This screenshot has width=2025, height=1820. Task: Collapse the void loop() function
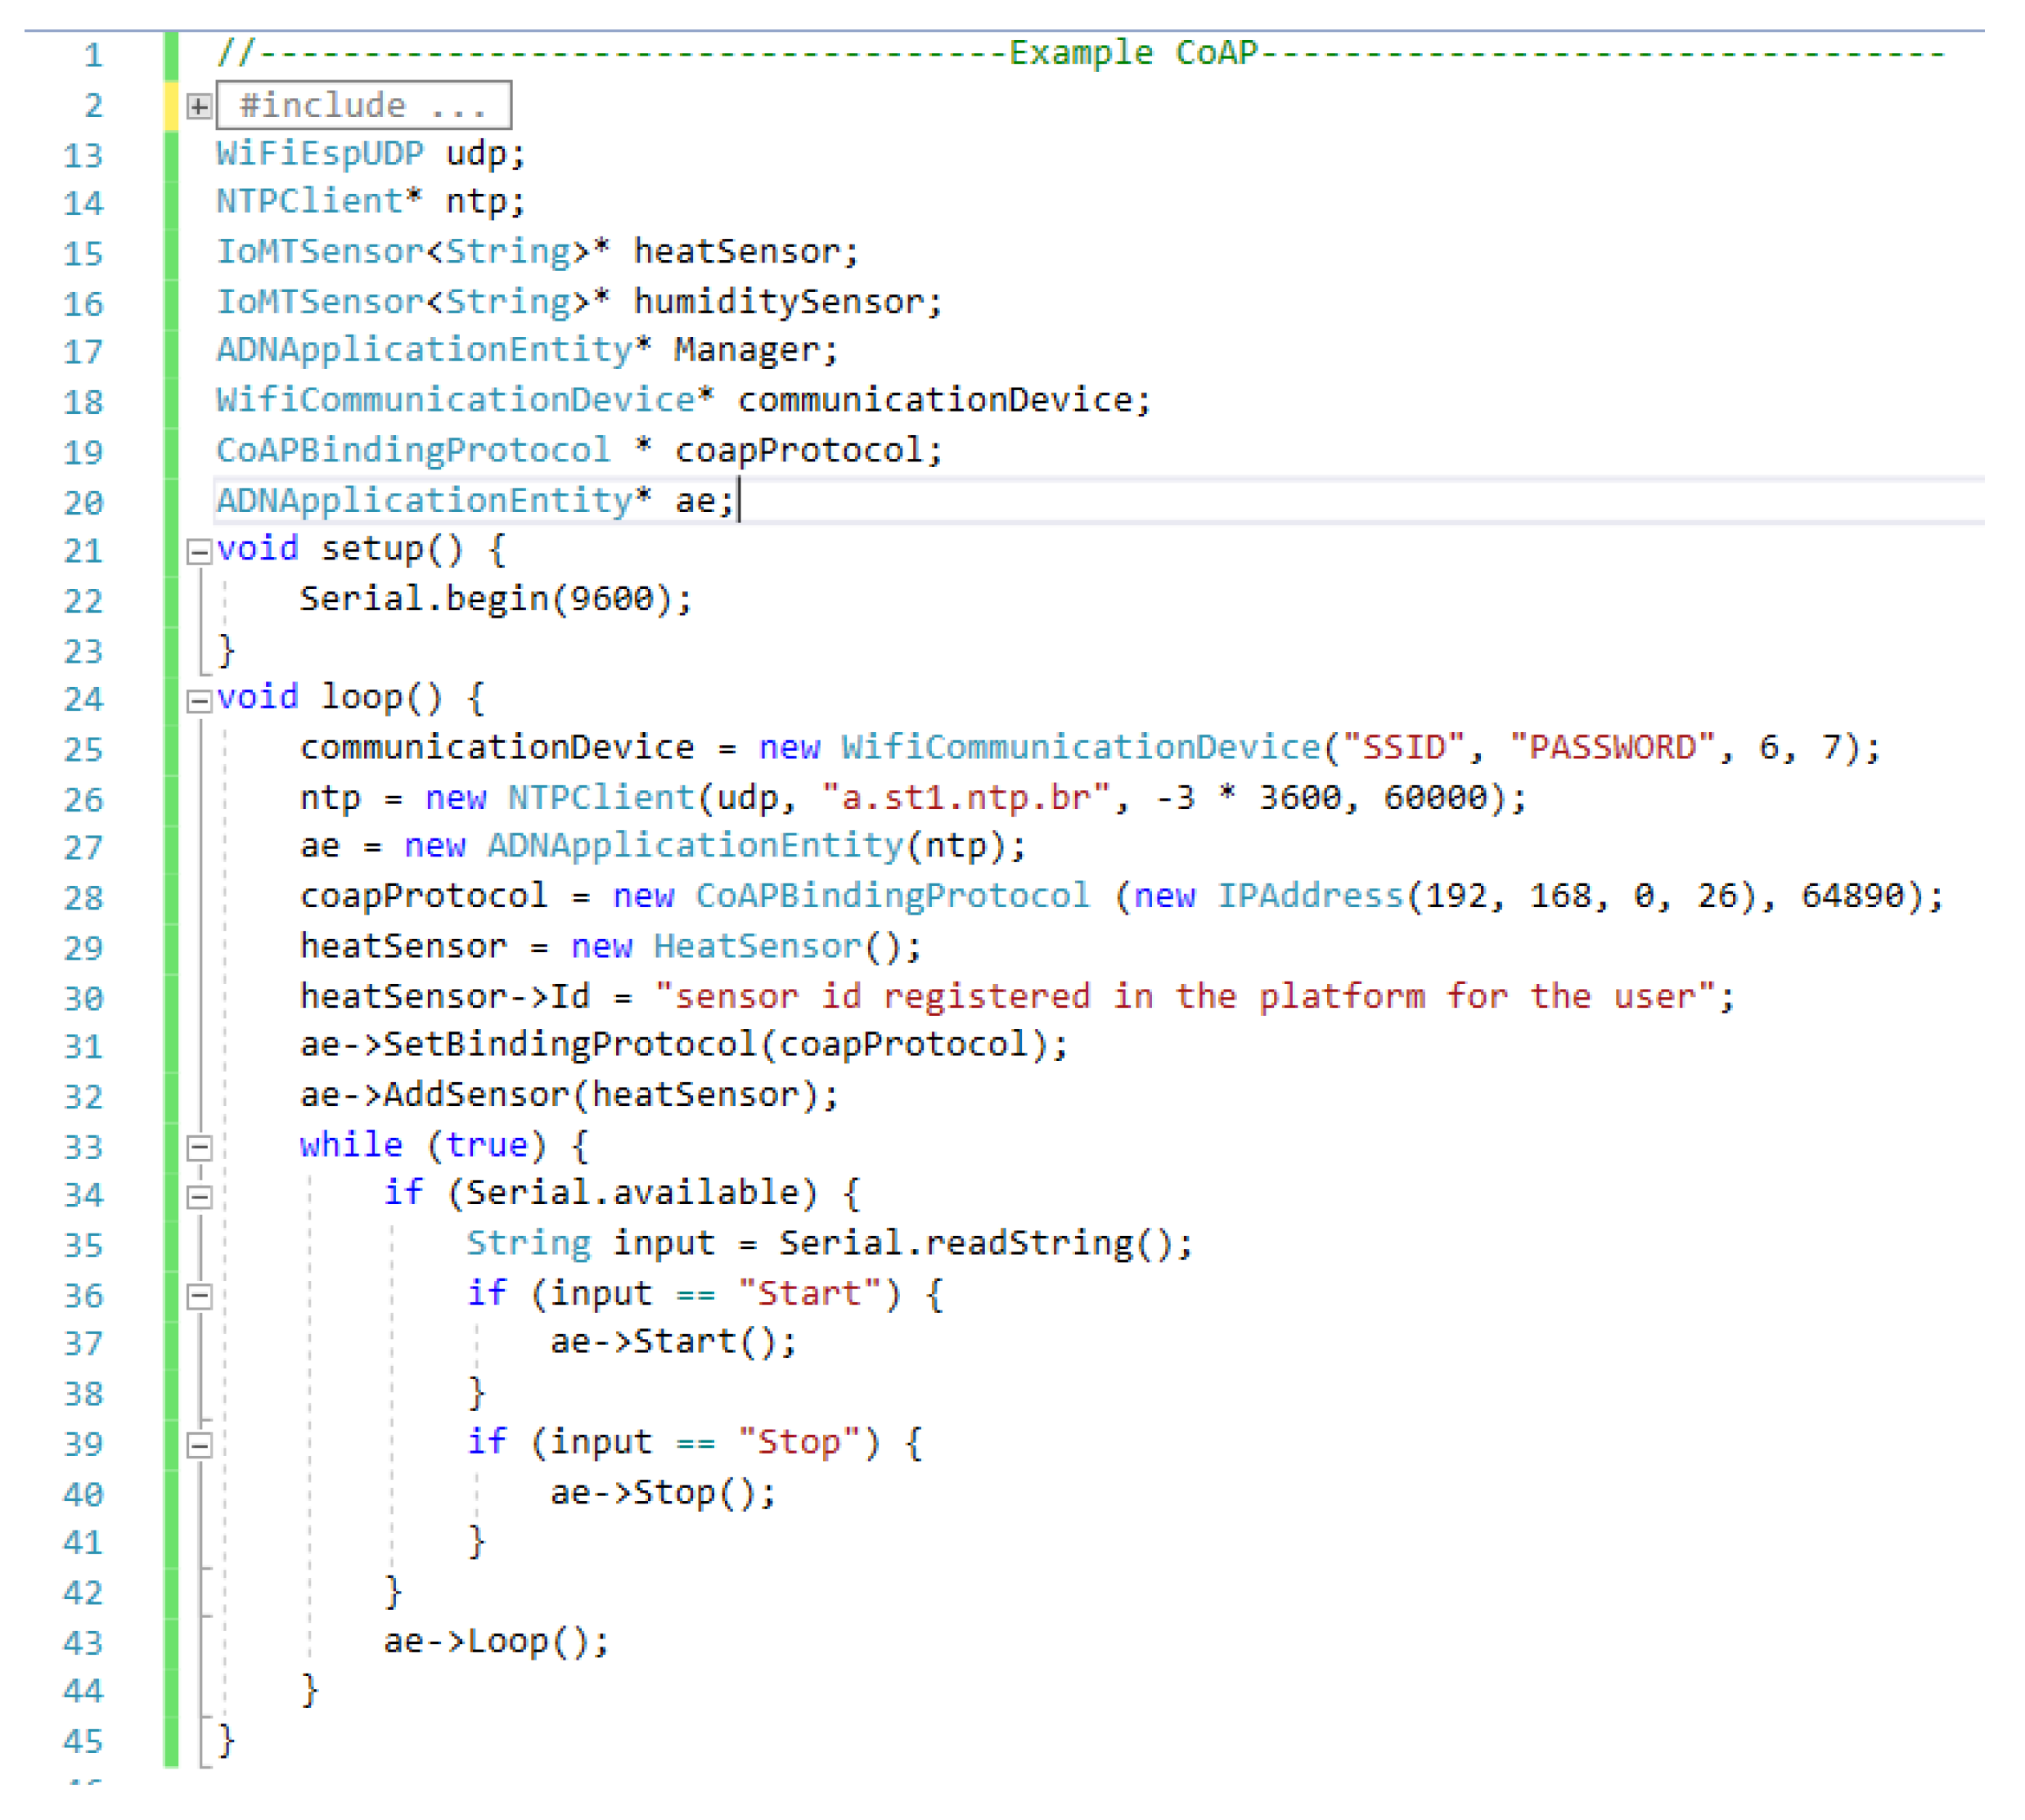pos(199,700)
